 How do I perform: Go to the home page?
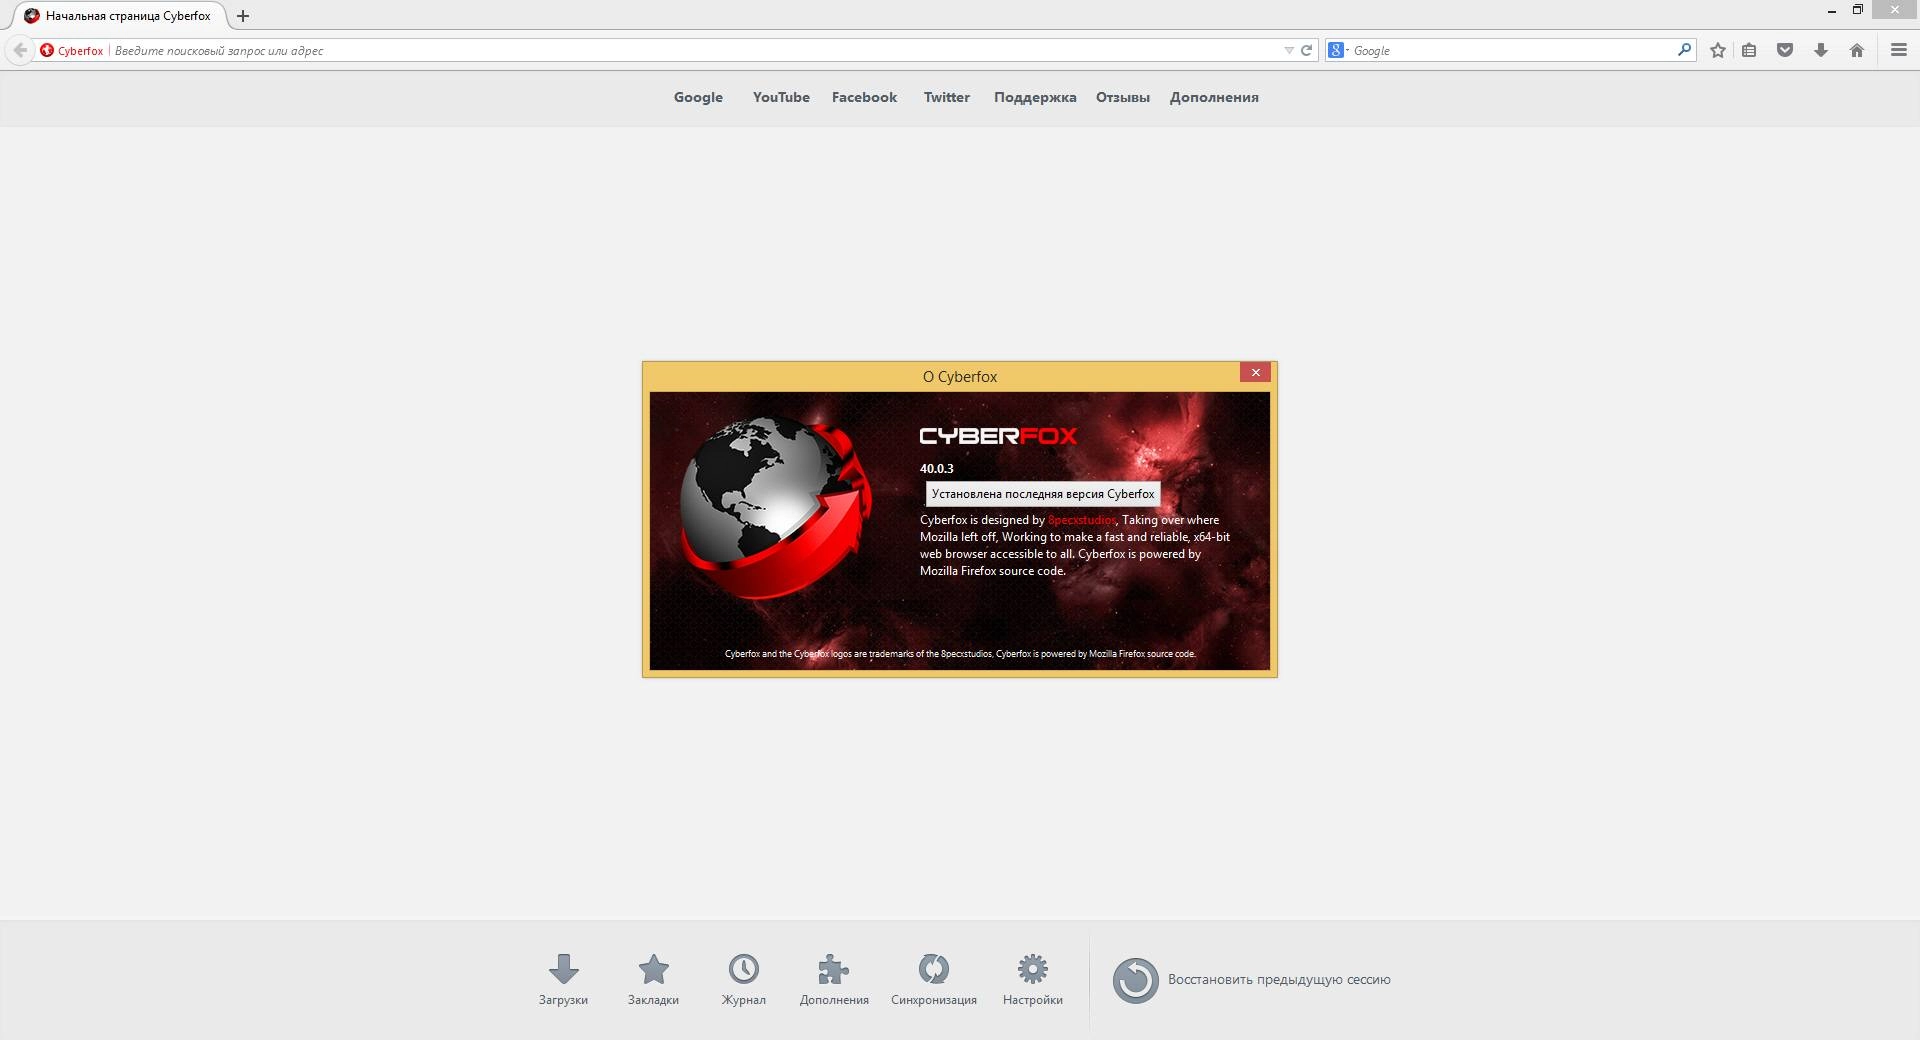click(1857, 50)
